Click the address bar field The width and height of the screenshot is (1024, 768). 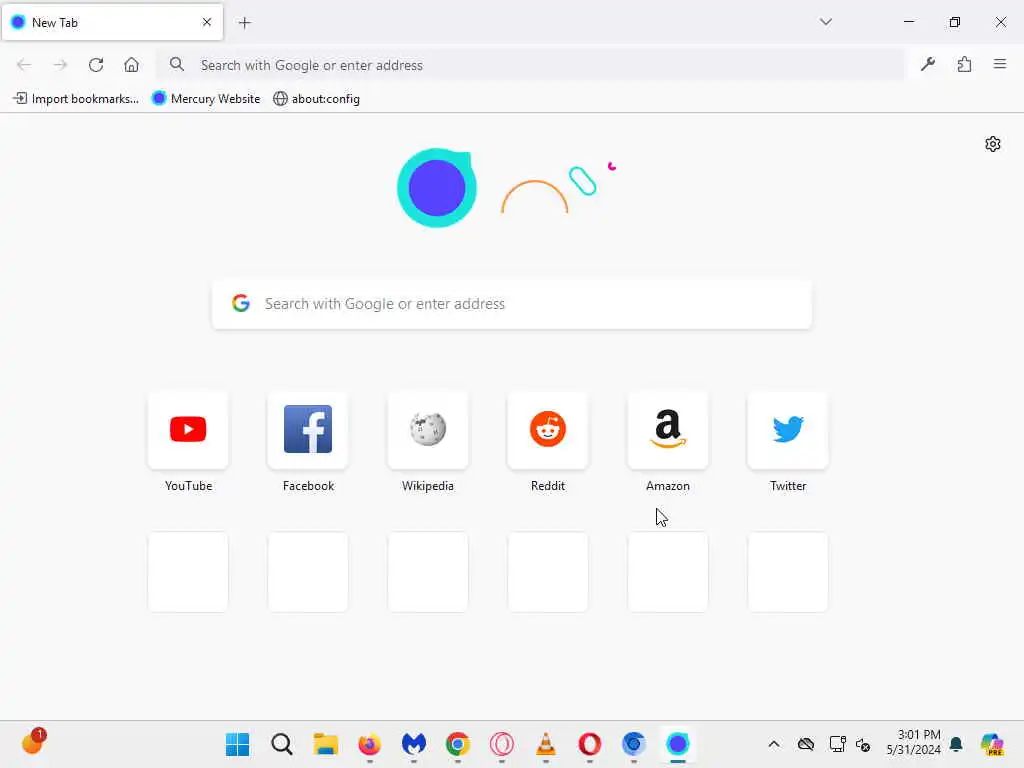coord(530,65)
